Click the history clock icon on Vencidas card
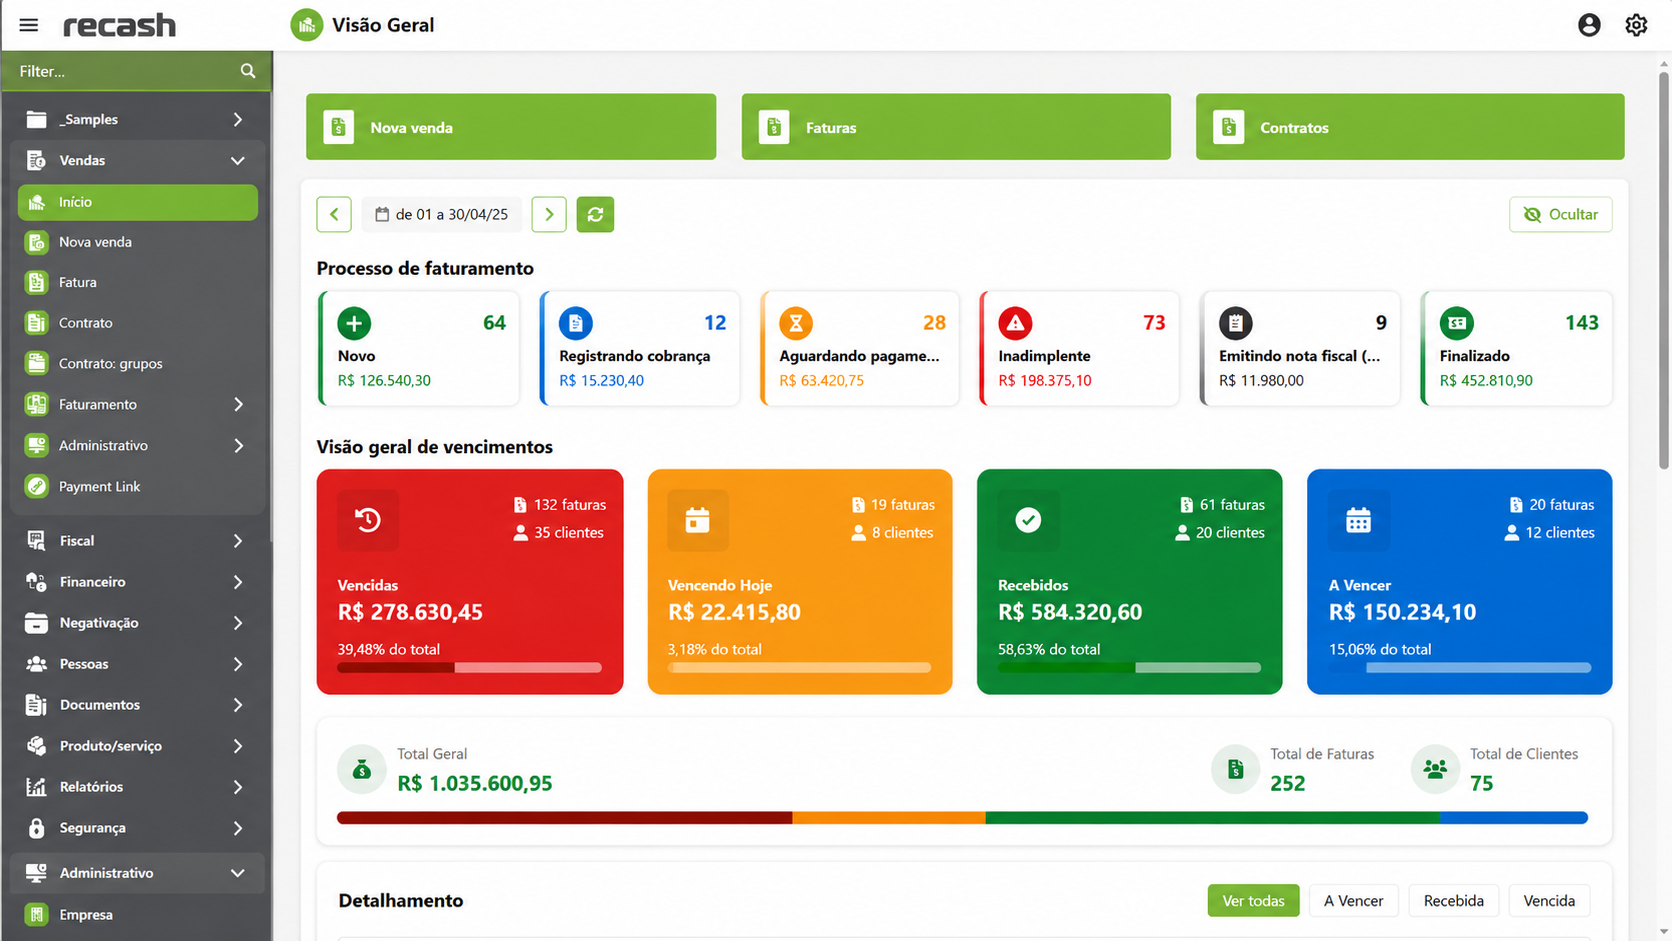This screenshot has height=941, width=1672. tap(368, 520)
